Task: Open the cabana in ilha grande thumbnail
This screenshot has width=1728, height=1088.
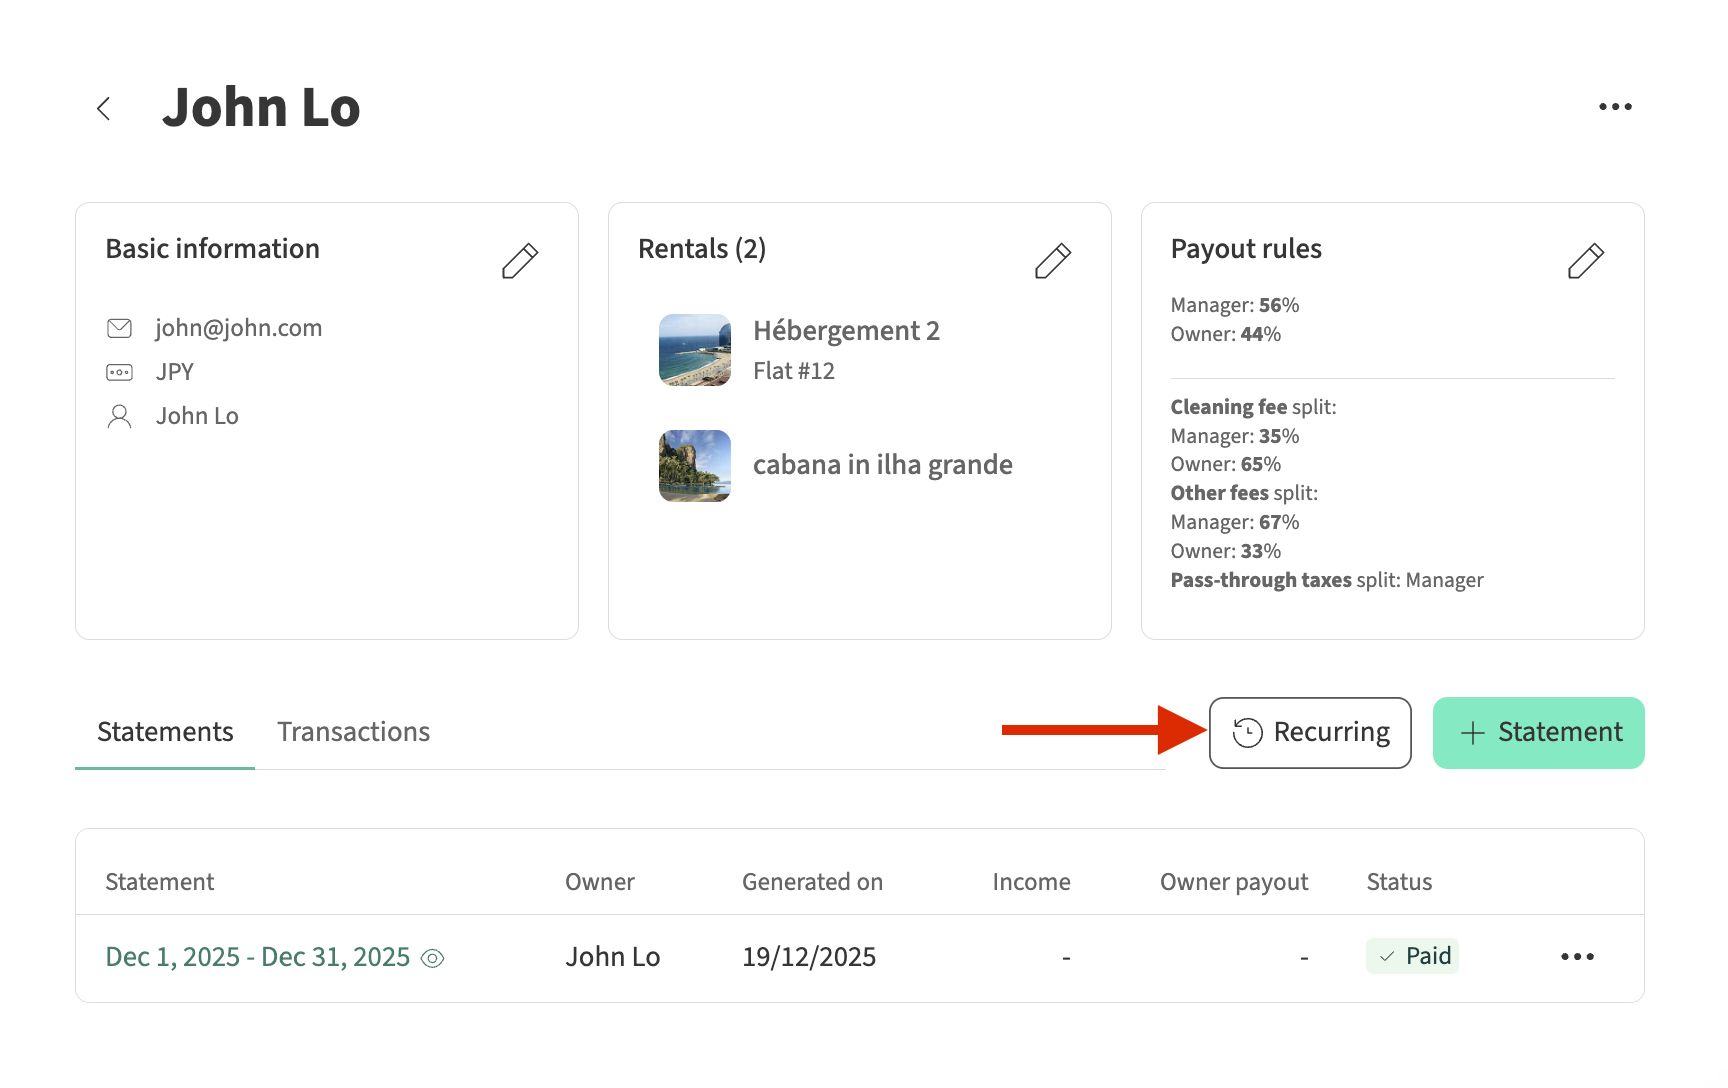Action: 694,466
